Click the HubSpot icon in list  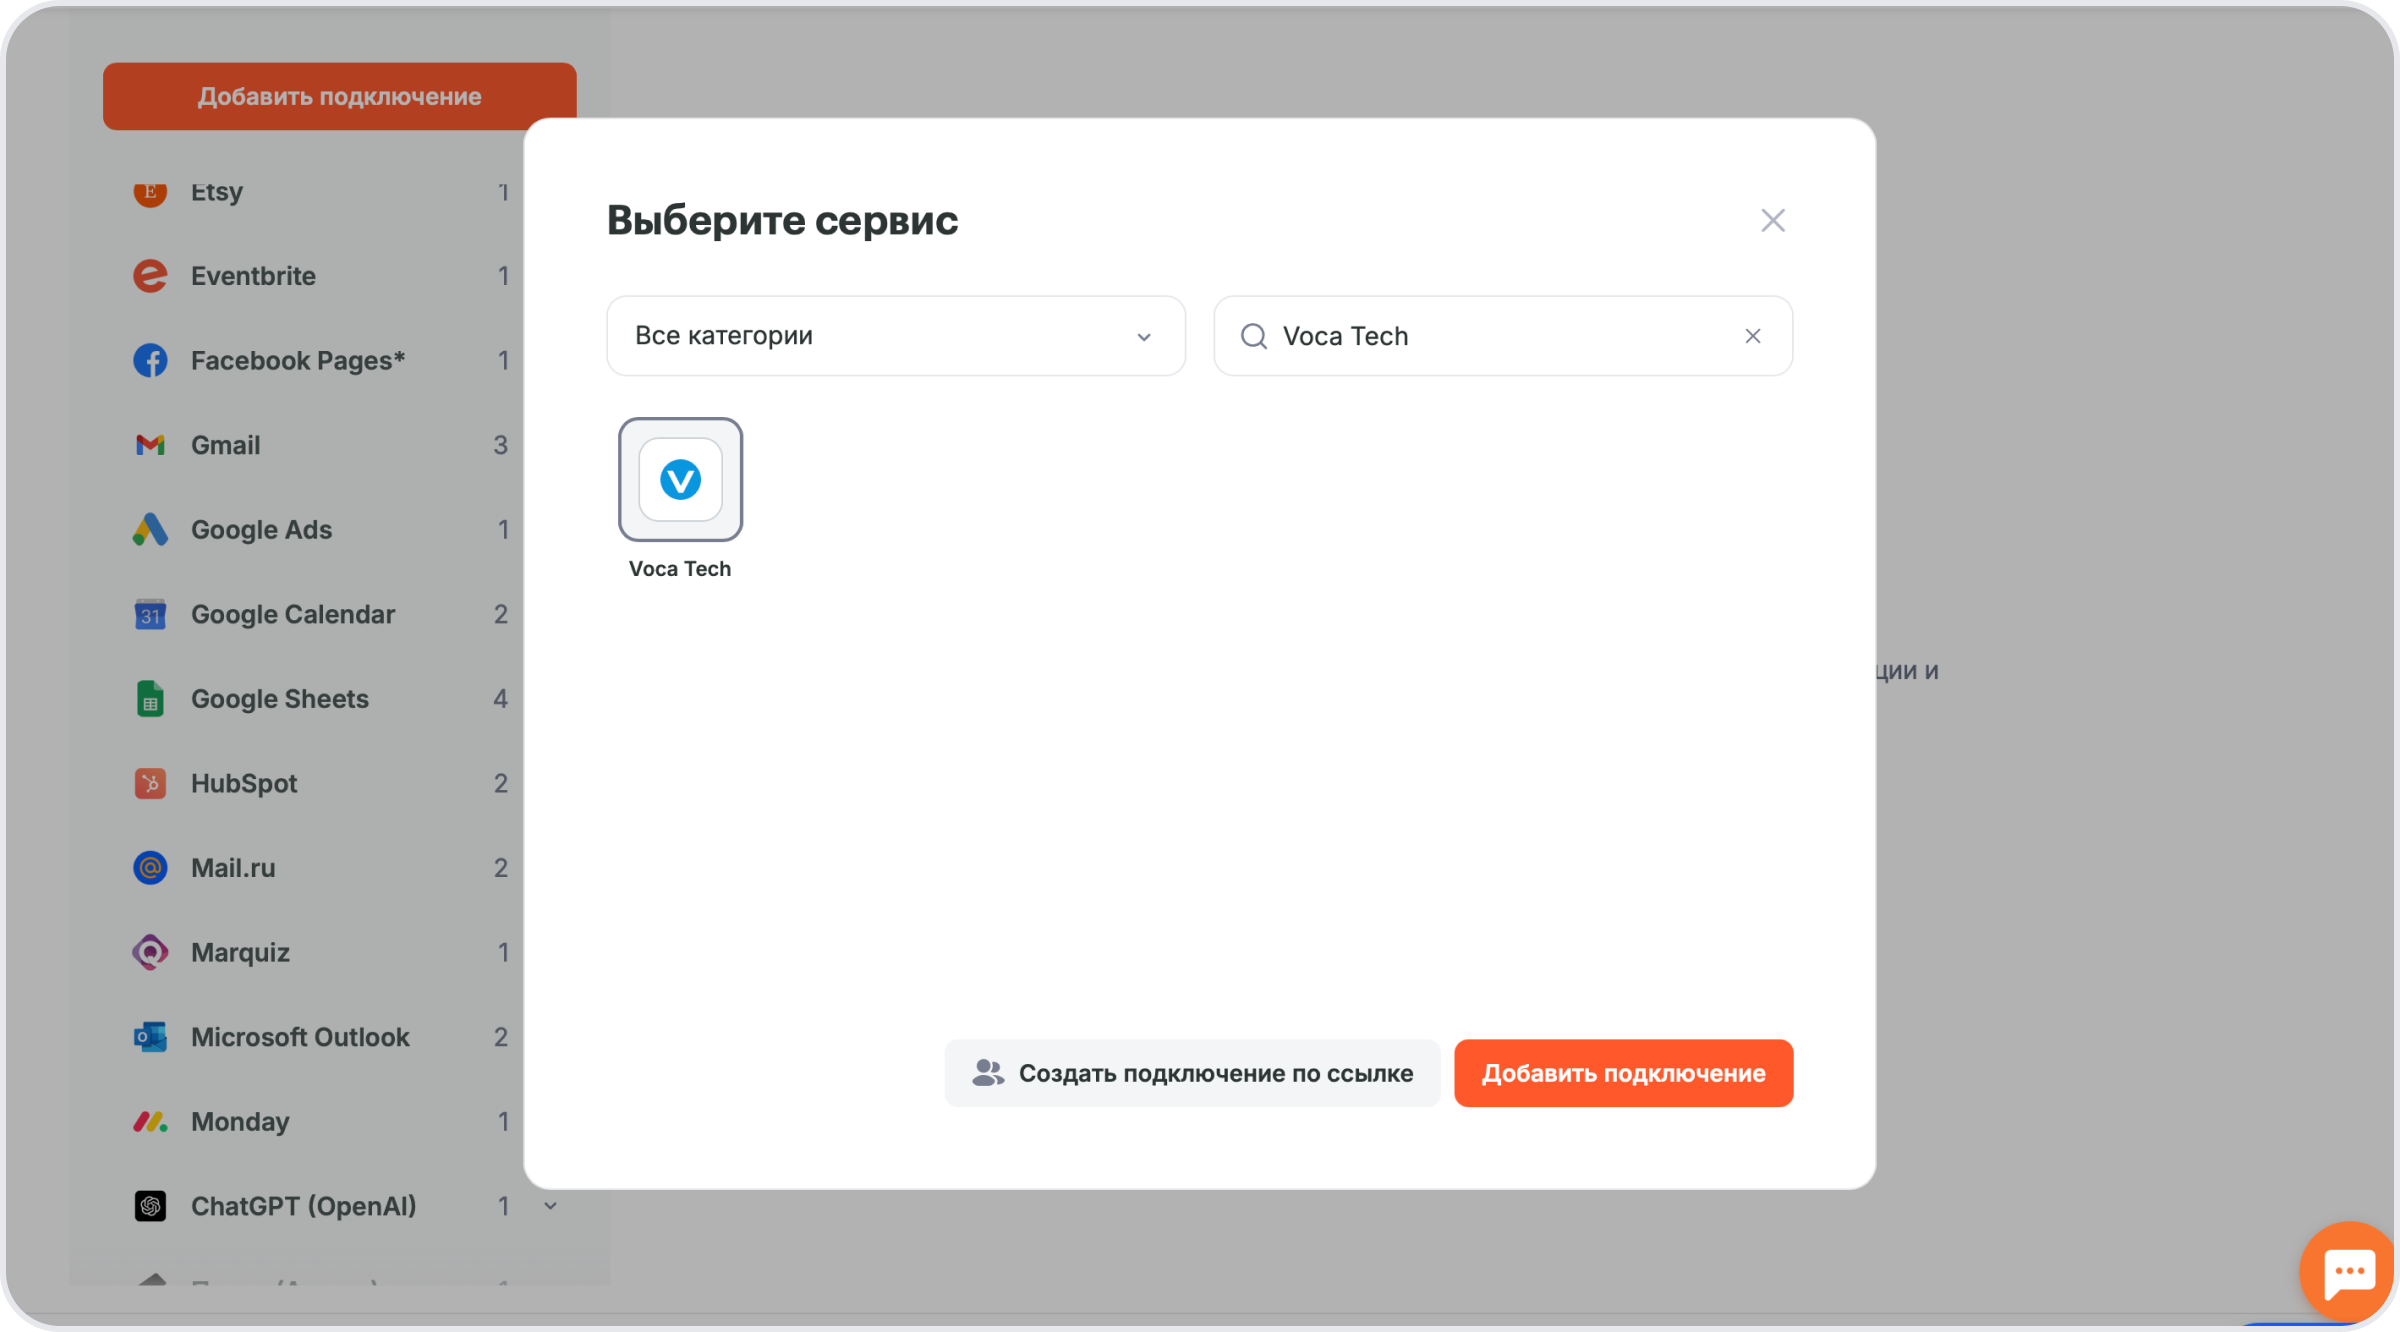click(x=150, y=783)
